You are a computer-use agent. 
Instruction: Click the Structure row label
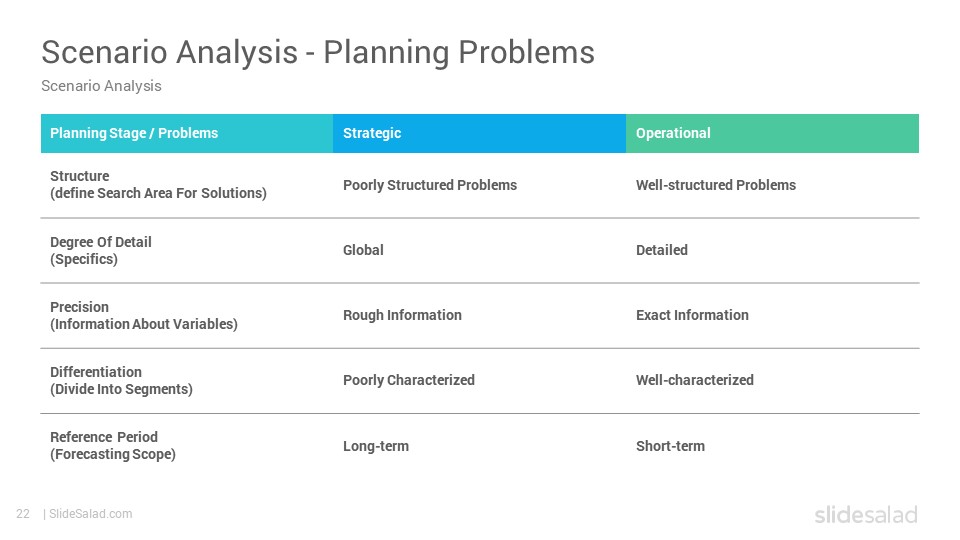158,184
